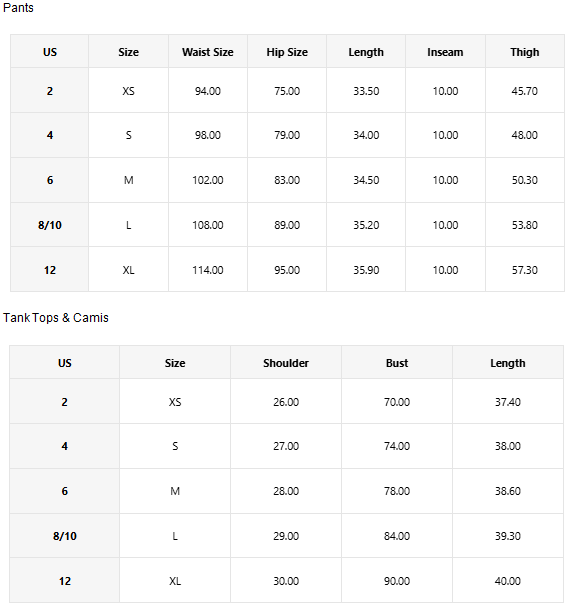
Task: Click bust value 78.00
Action: tap(397, 491)
